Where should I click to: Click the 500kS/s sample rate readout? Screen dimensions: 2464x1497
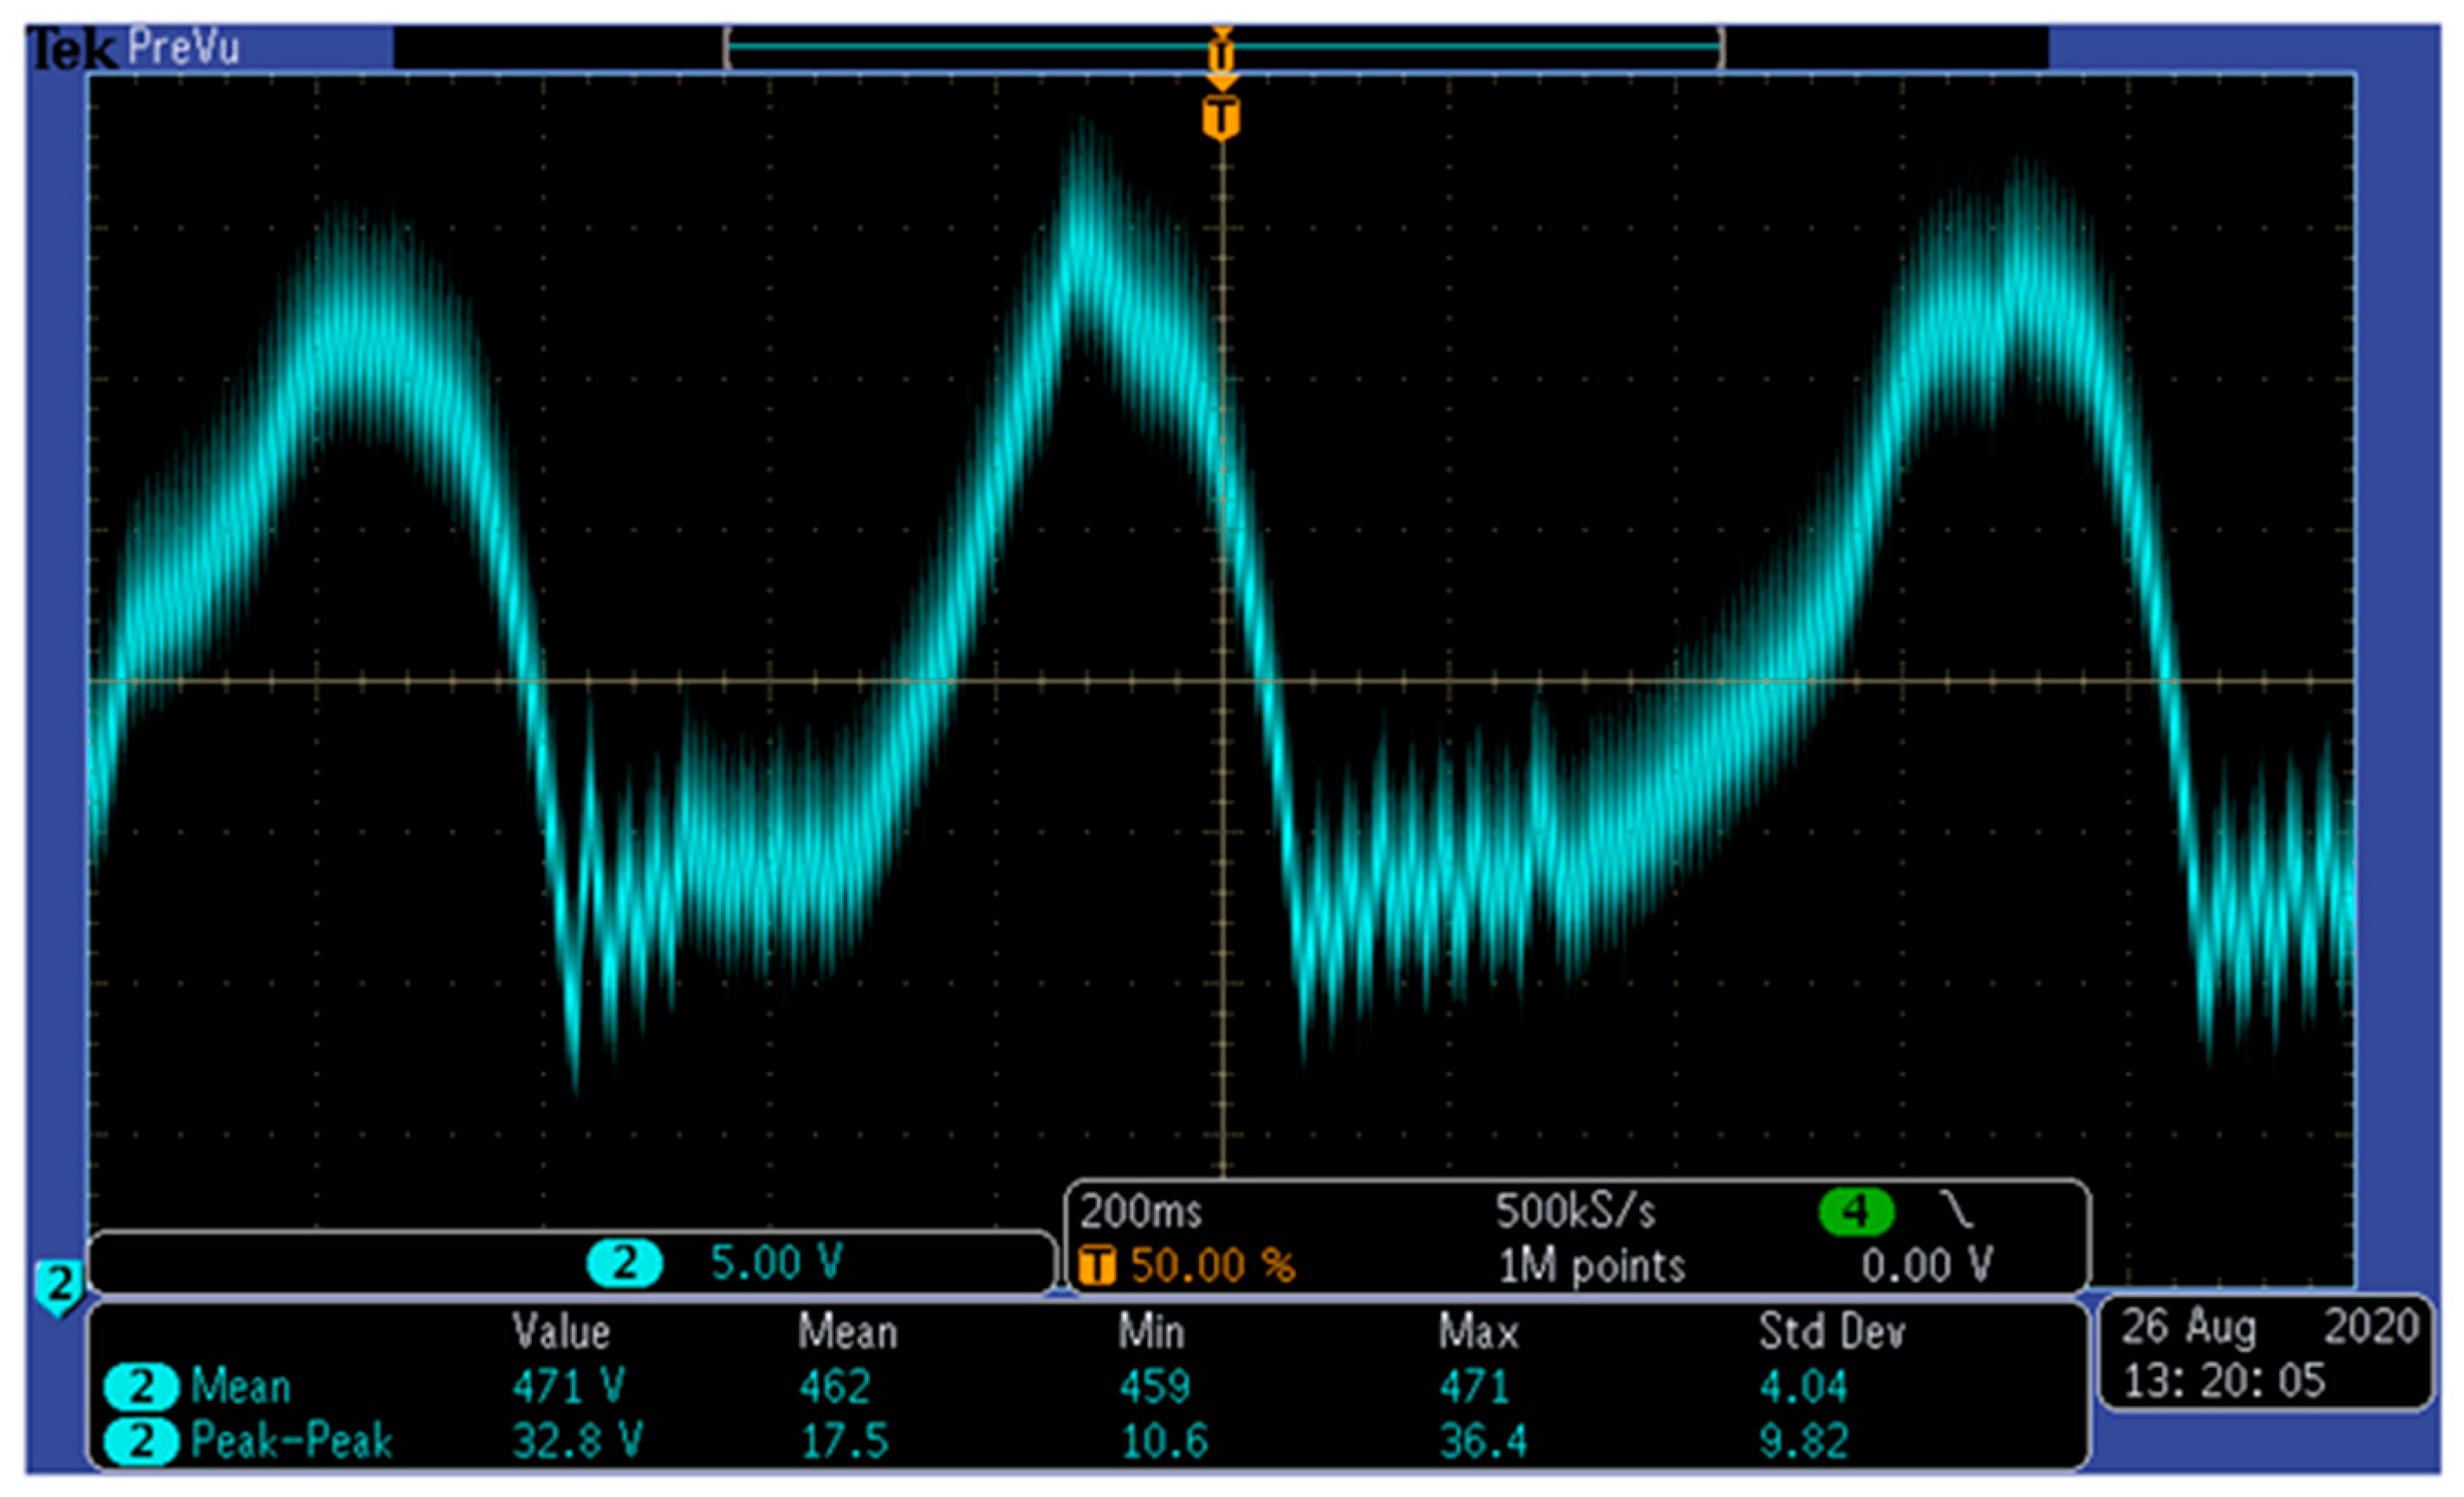pos(1575,1212)
